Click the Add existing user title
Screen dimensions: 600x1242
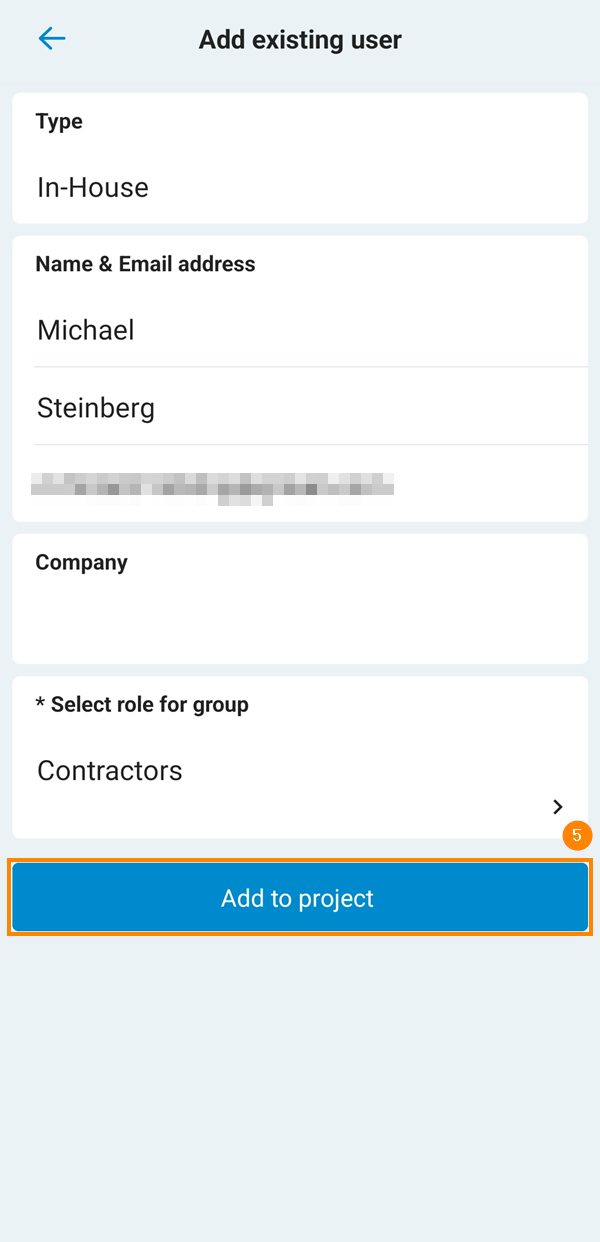[300, 40]
